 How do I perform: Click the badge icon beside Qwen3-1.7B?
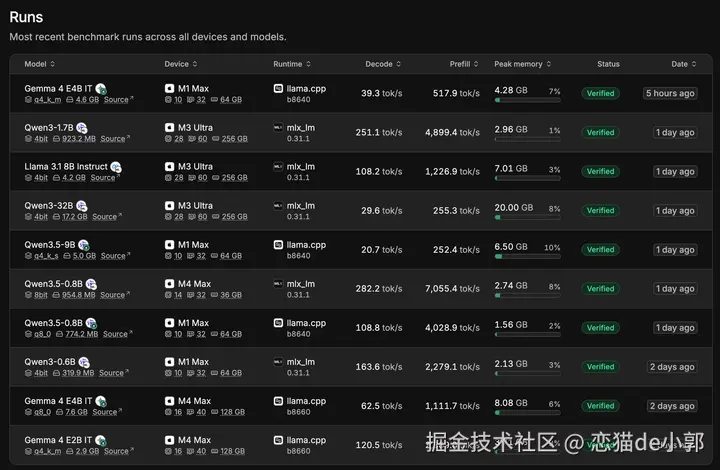pyautogui.click(x=82, y=128)
